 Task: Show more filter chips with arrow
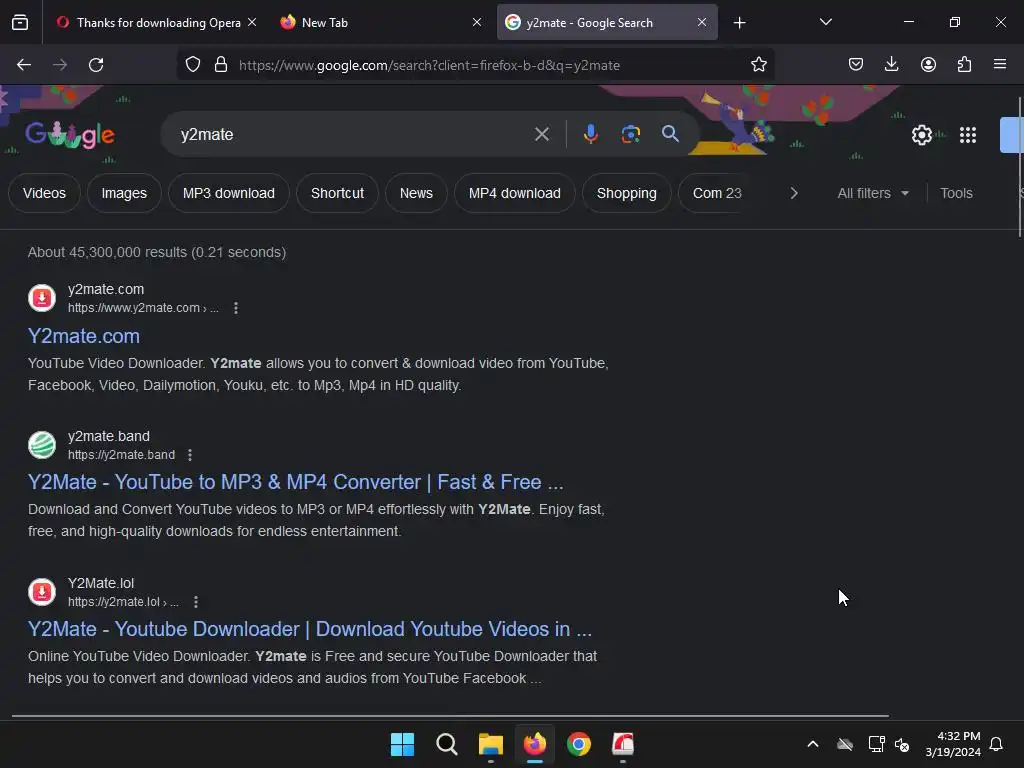[x=793, y=193]
